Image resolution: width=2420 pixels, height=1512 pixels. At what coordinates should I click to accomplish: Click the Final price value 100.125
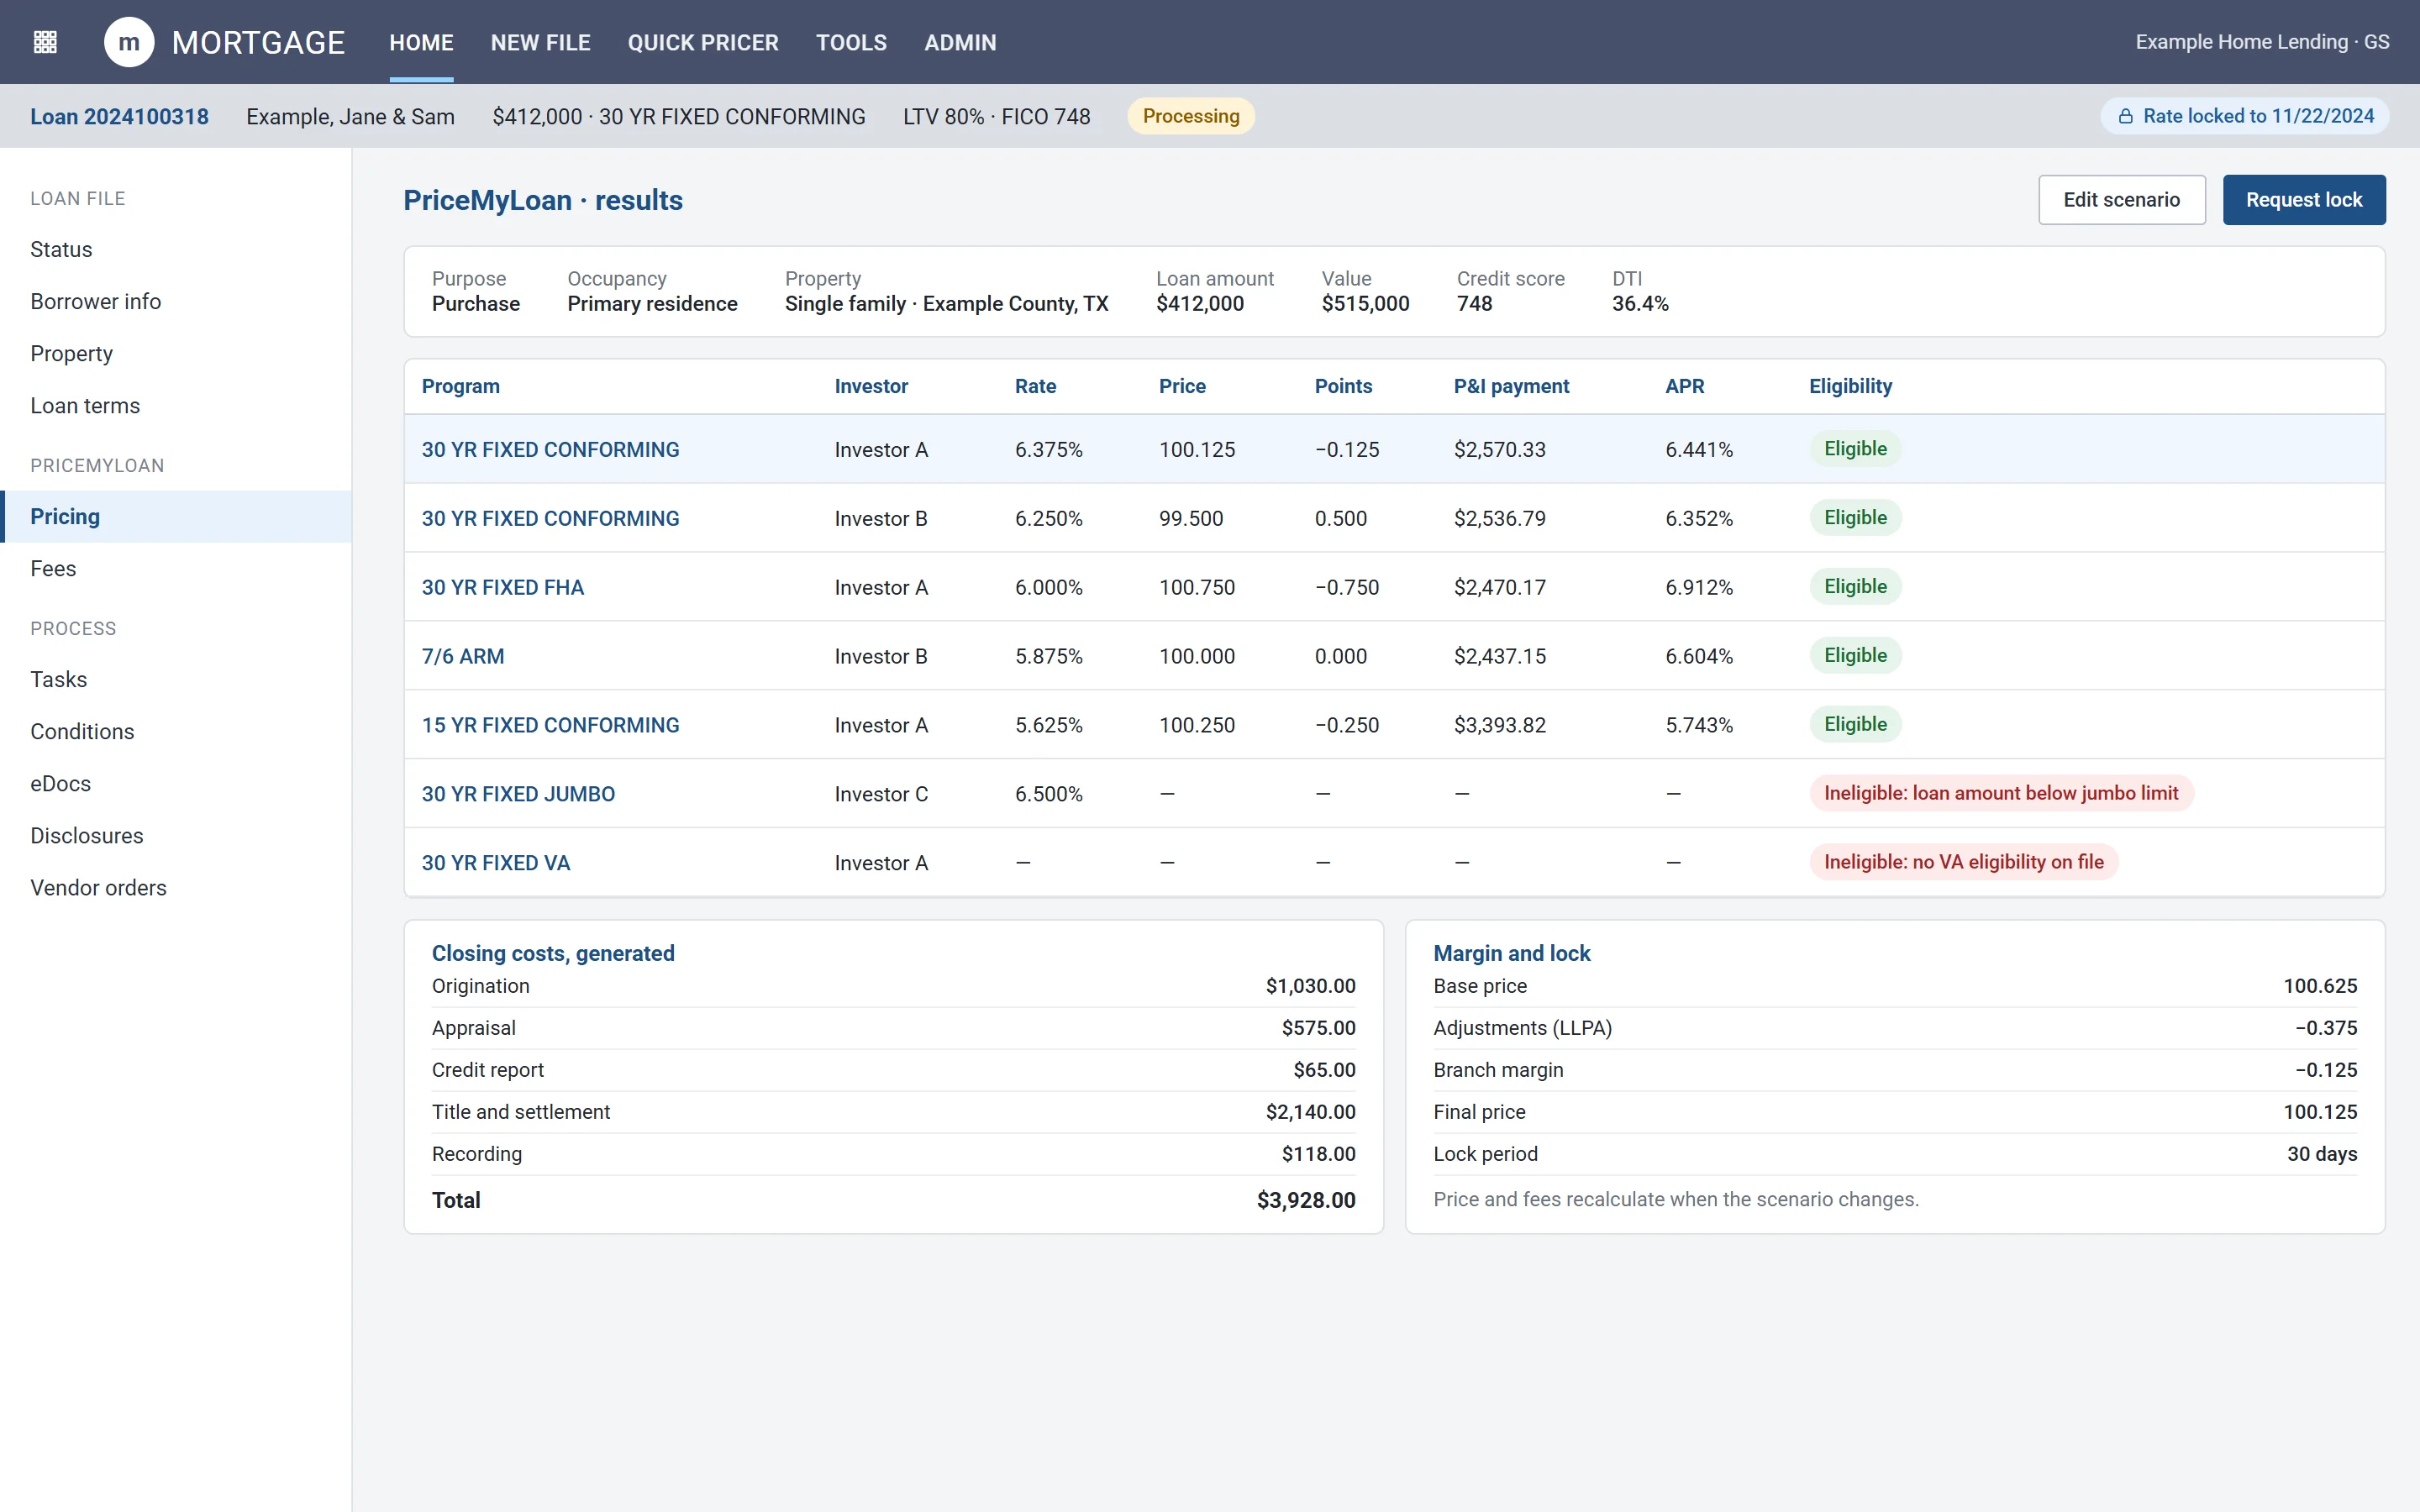tap(2319, 1112)
